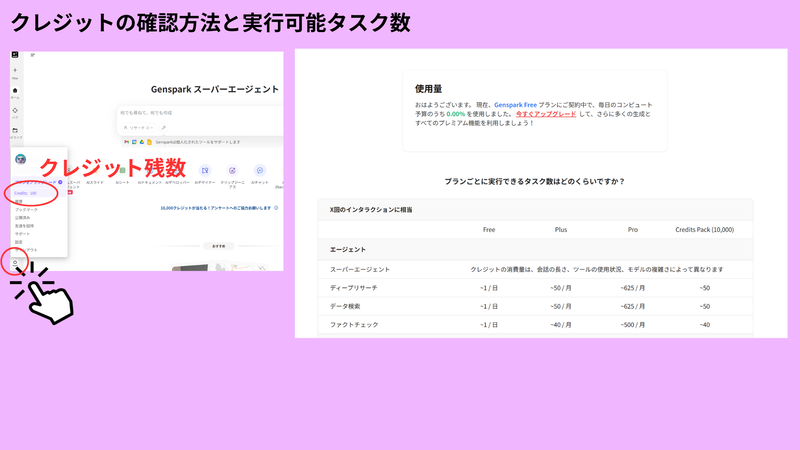Click the Free column header
Viewport: 800px width, 450px height.
coord(489,230)
